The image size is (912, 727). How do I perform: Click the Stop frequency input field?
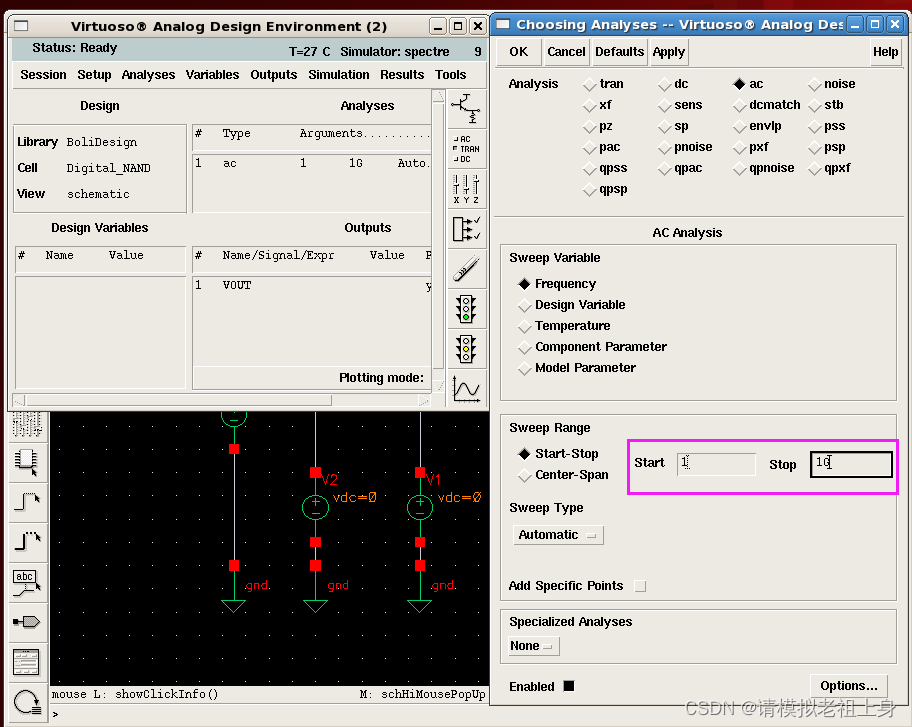(851, 464)
